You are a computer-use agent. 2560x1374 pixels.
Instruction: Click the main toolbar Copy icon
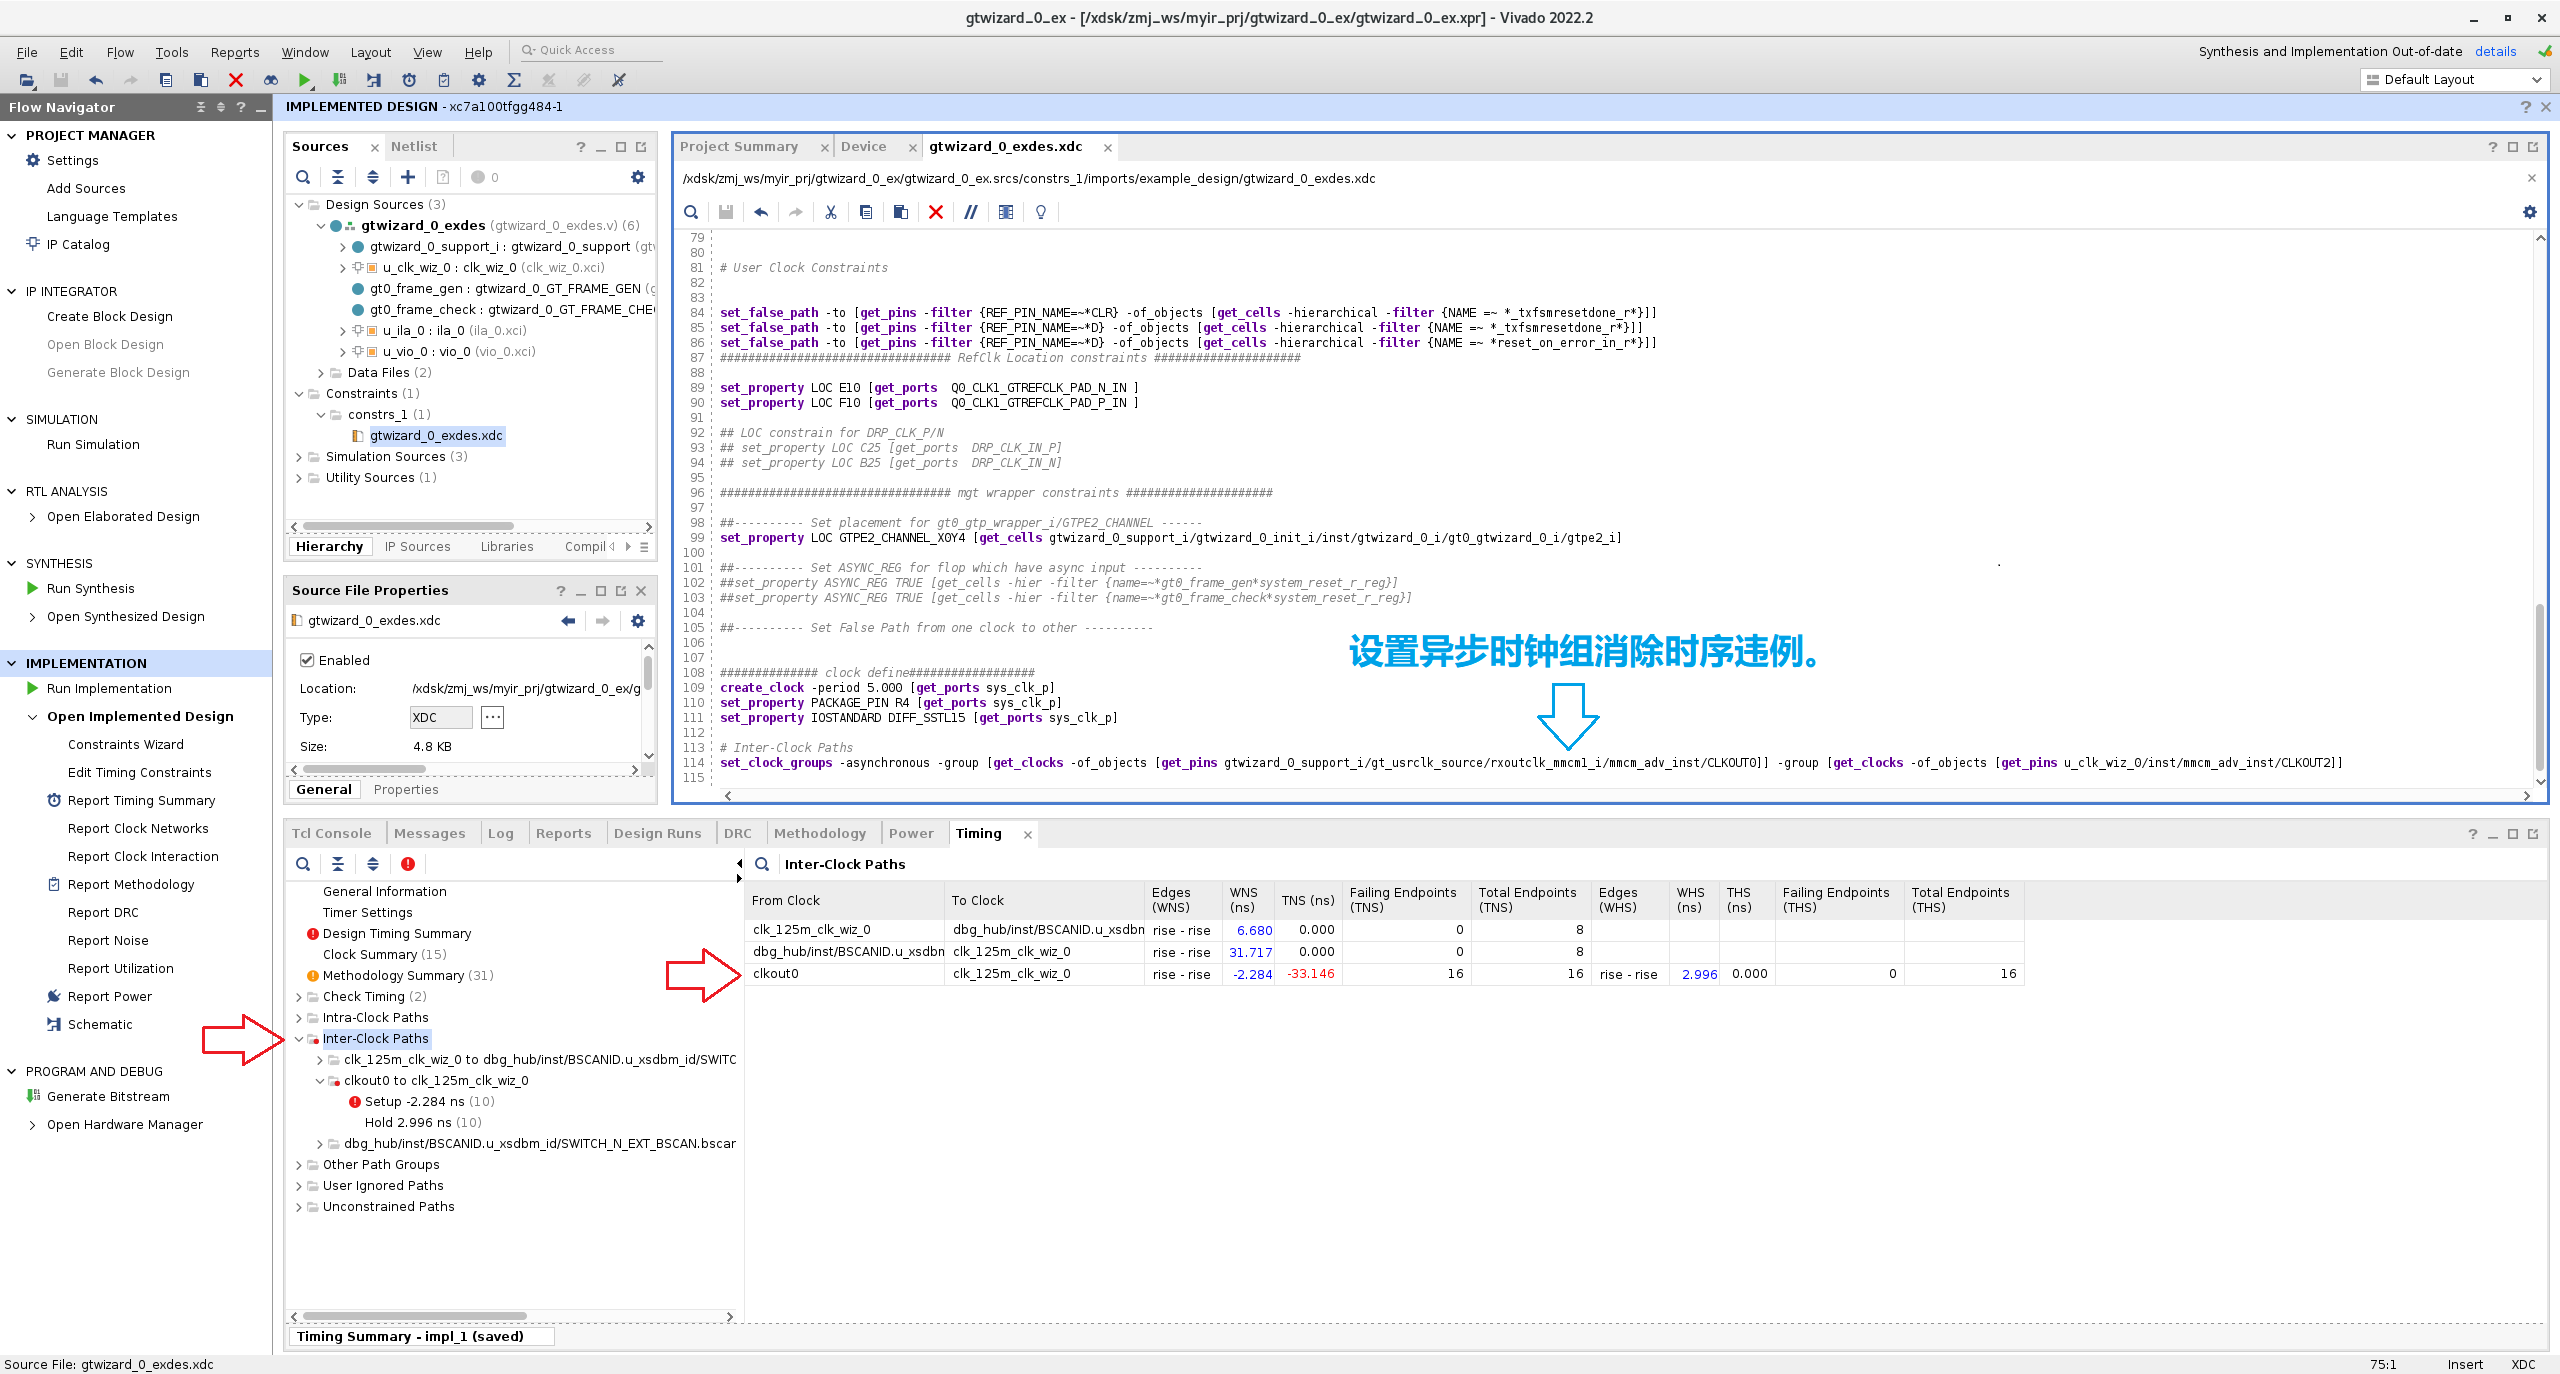tap(166, 80)
